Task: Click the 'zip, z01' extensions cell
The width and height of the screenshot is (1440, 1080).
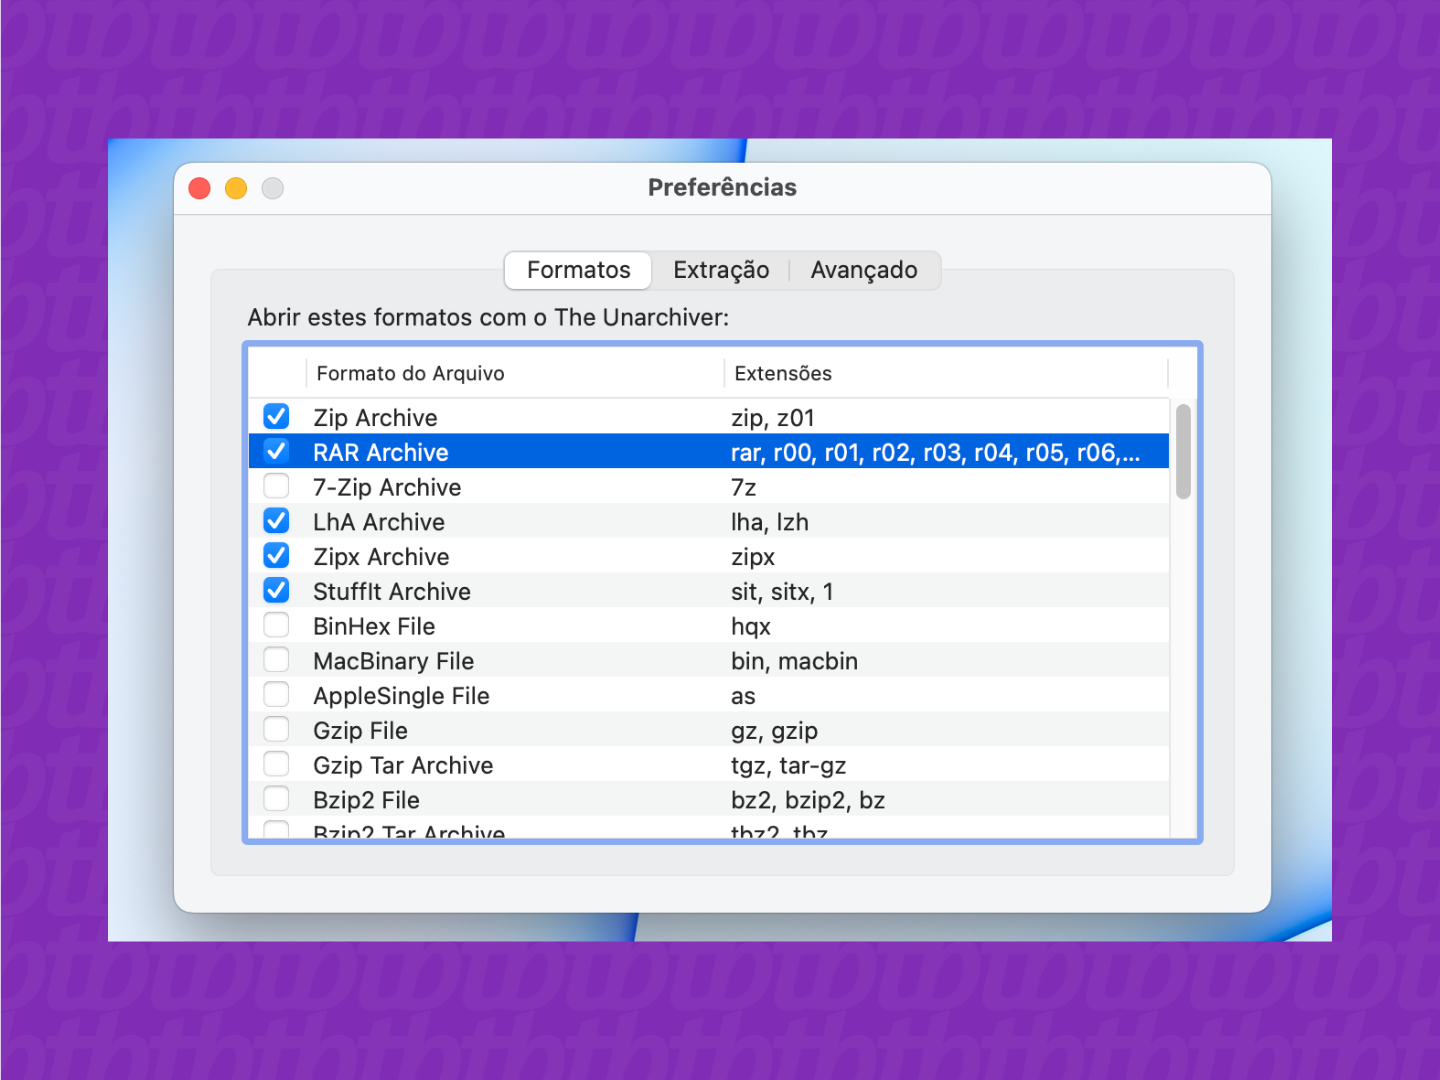Action: tap(772, 418)
